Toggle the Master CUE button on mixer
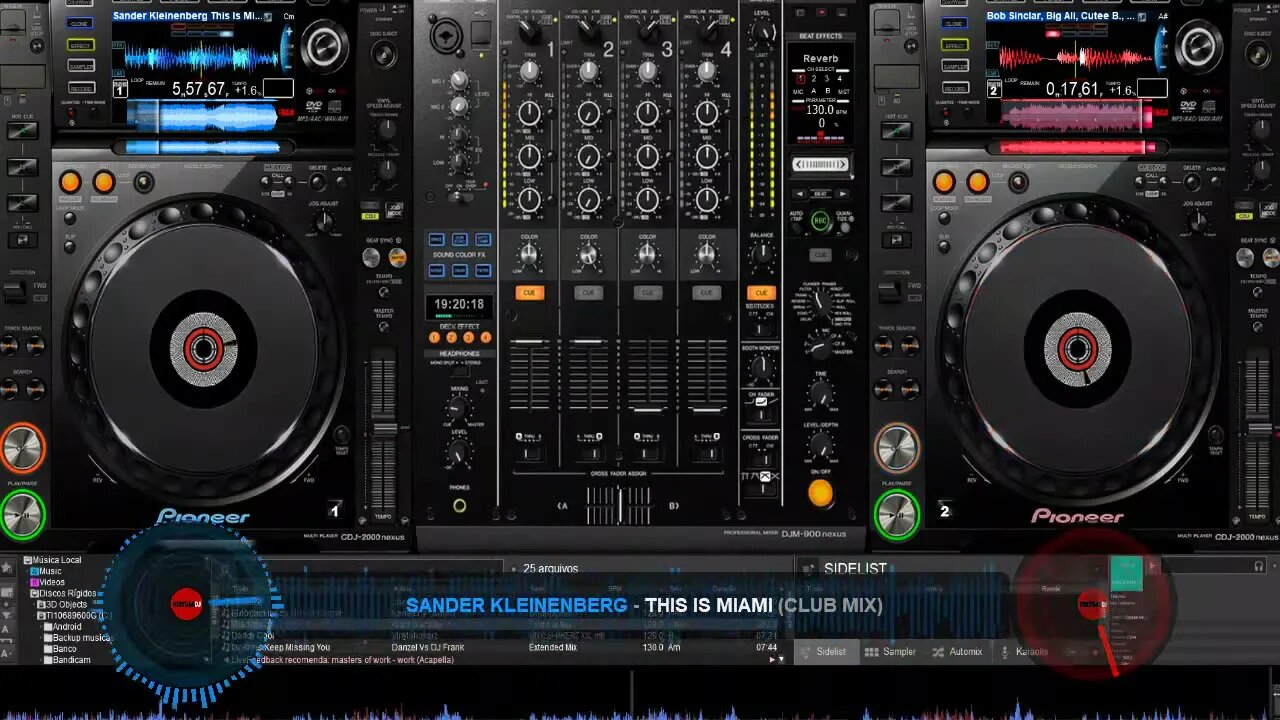Screen dimensions: 1280x720 [762, 293]
